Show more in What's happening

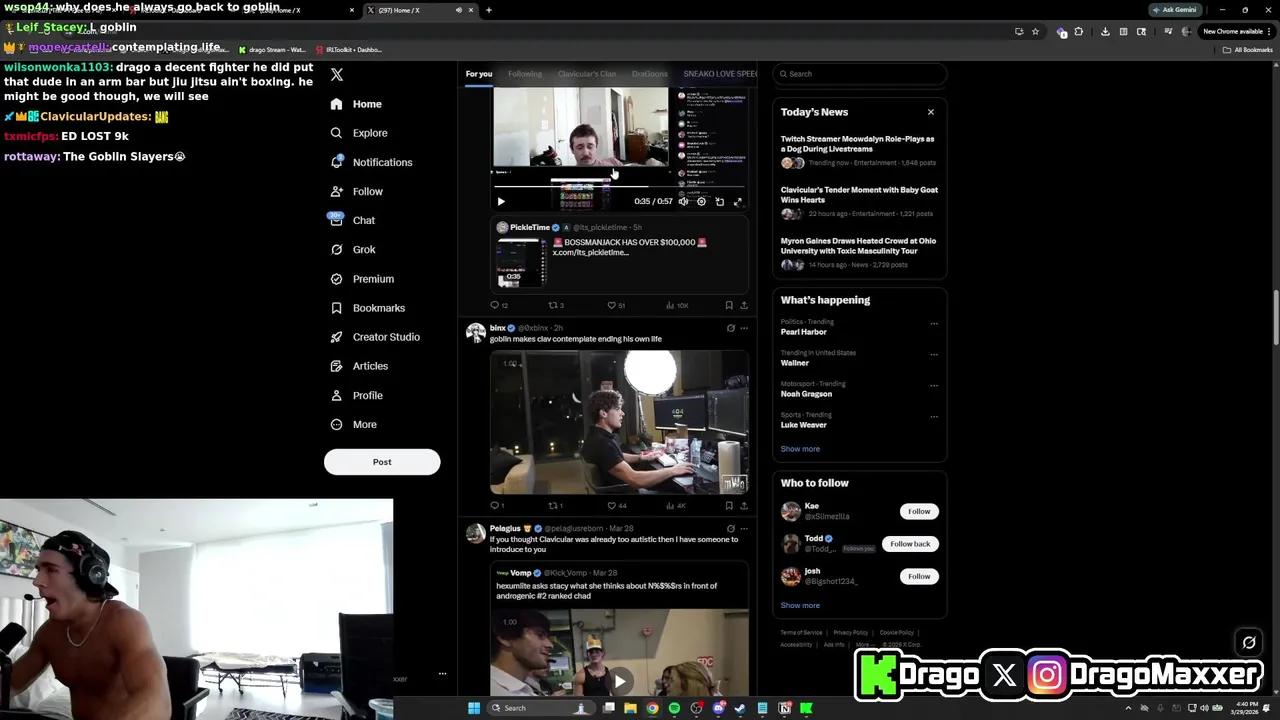800,449
